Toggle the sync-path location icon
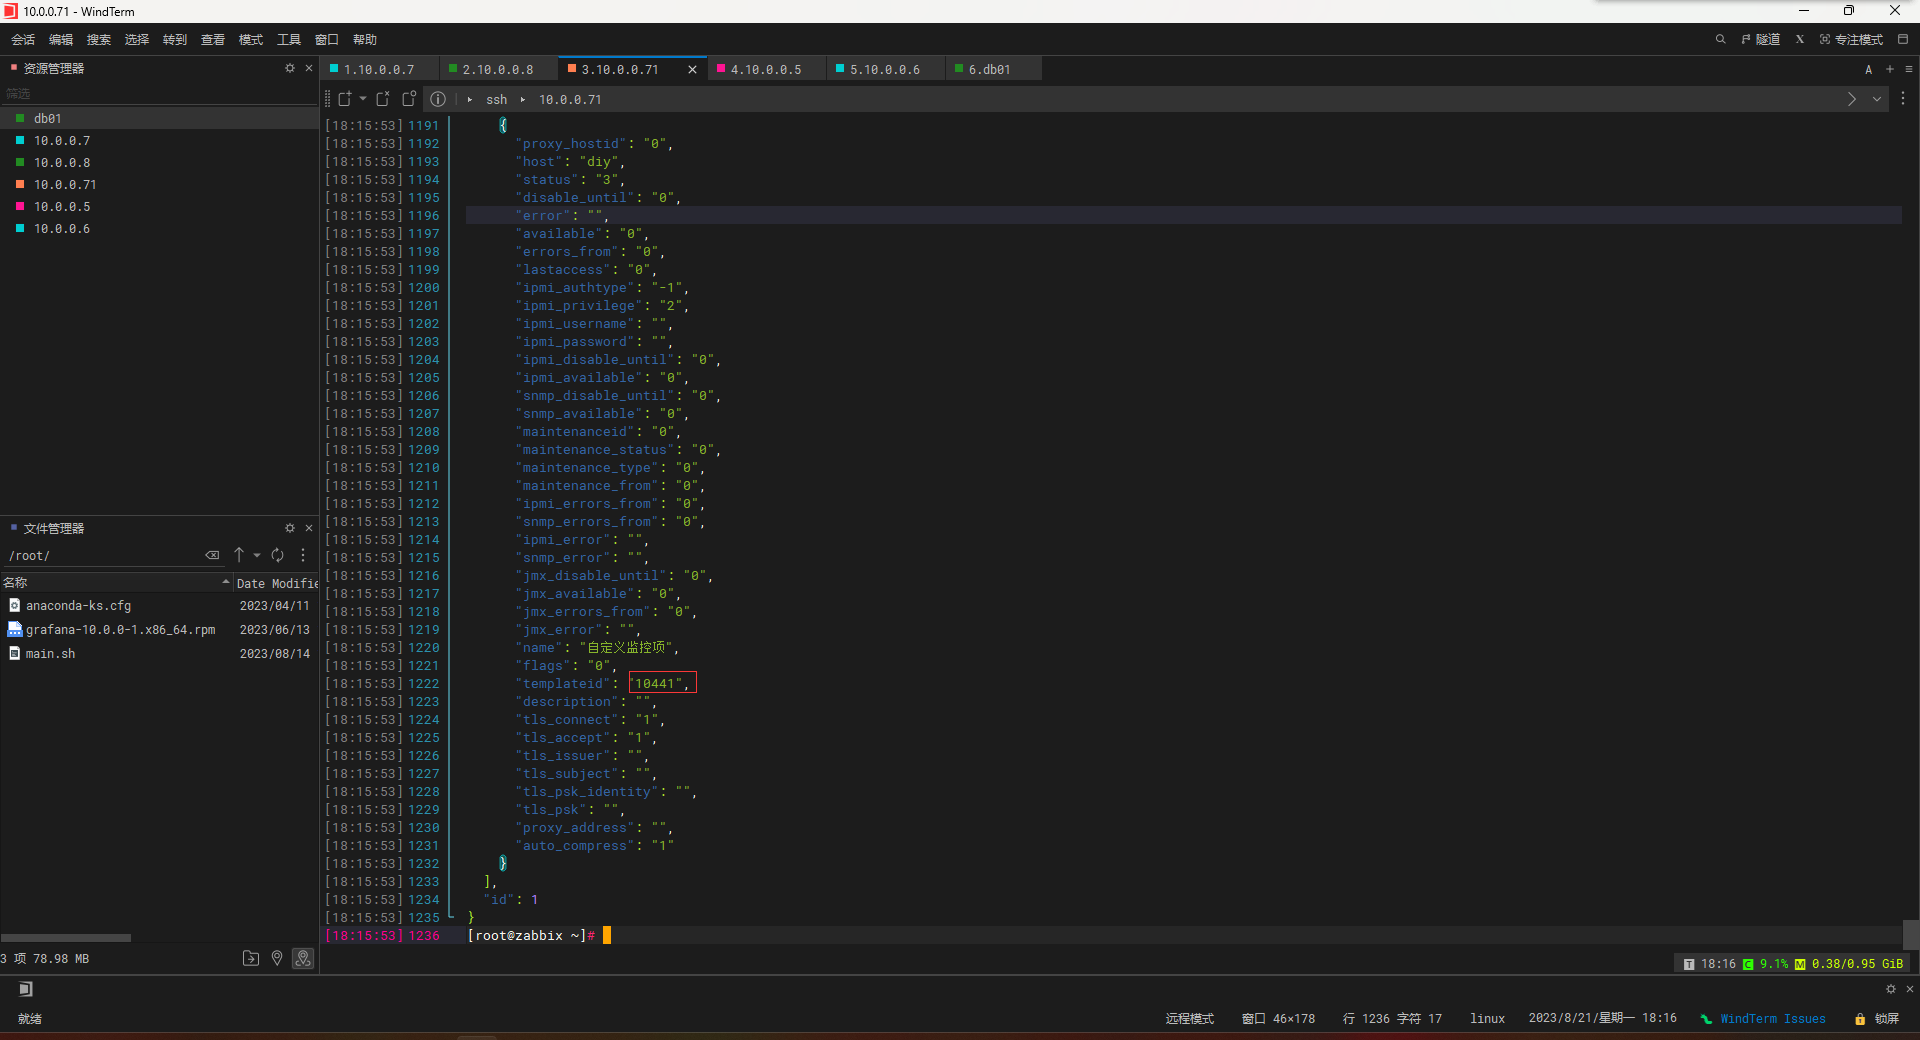The image size is (1920, 1040). [303, 958]
